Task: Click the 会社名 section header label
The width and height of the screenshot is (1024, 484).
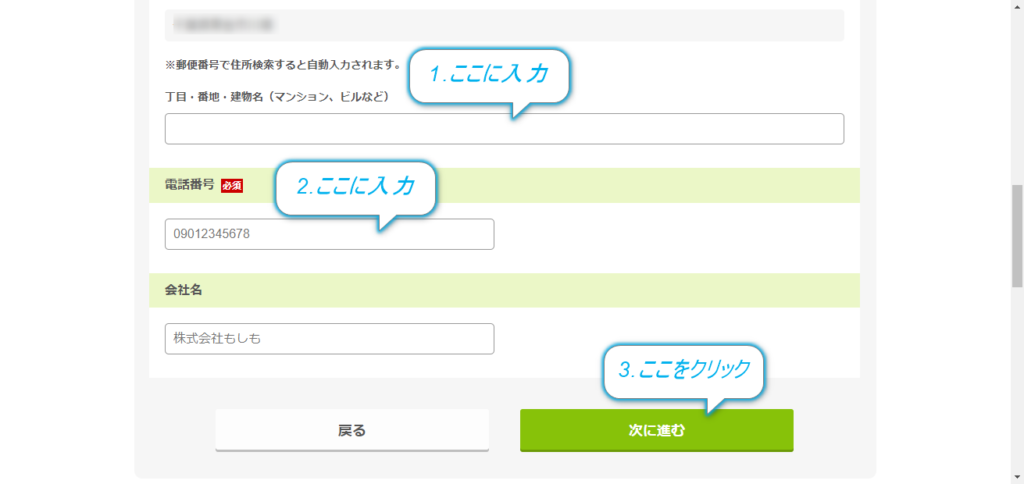Action: pyautogui.click(x=184, y=290)
